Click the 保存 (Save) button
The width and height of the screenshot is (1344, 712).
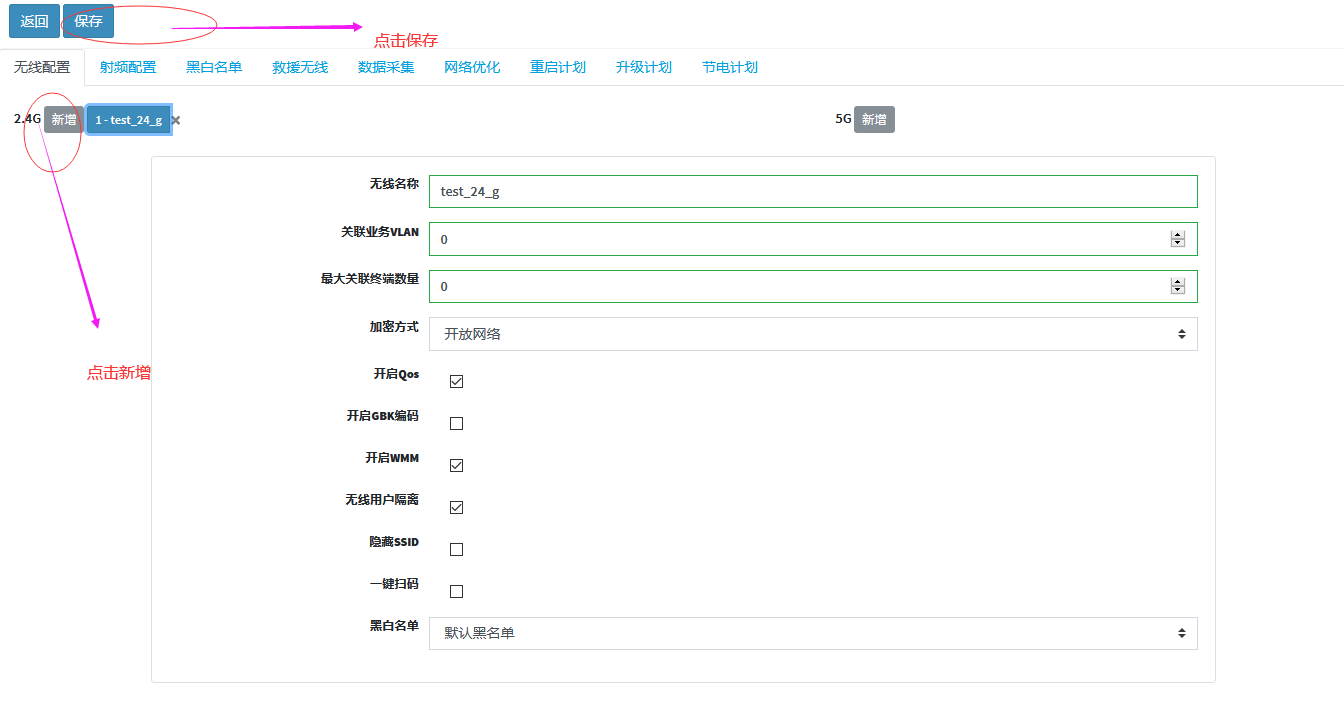88,21
